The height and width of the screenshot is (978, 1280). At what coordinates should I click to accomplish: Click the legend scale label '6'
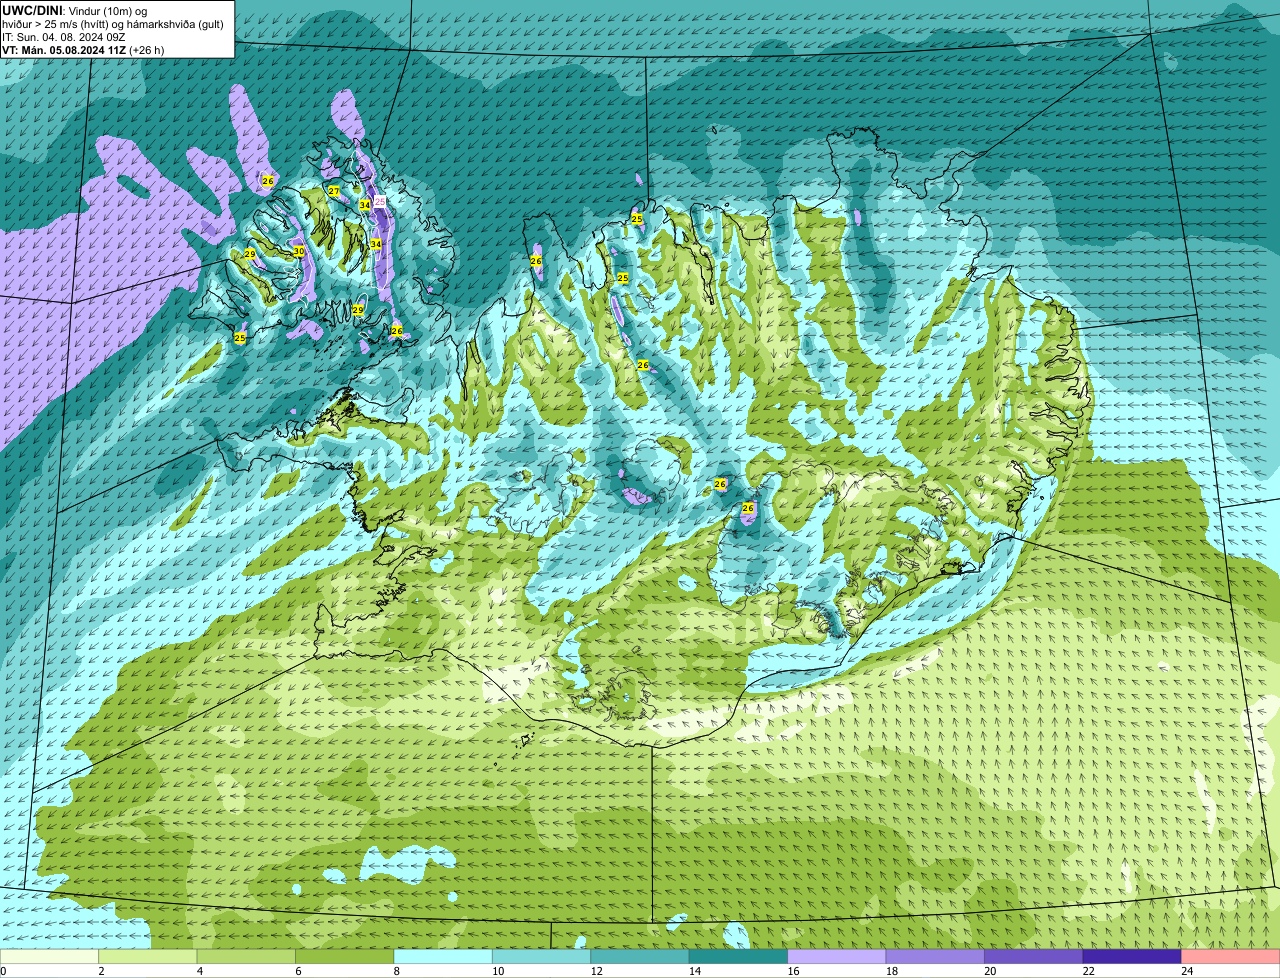click(298, 971)
